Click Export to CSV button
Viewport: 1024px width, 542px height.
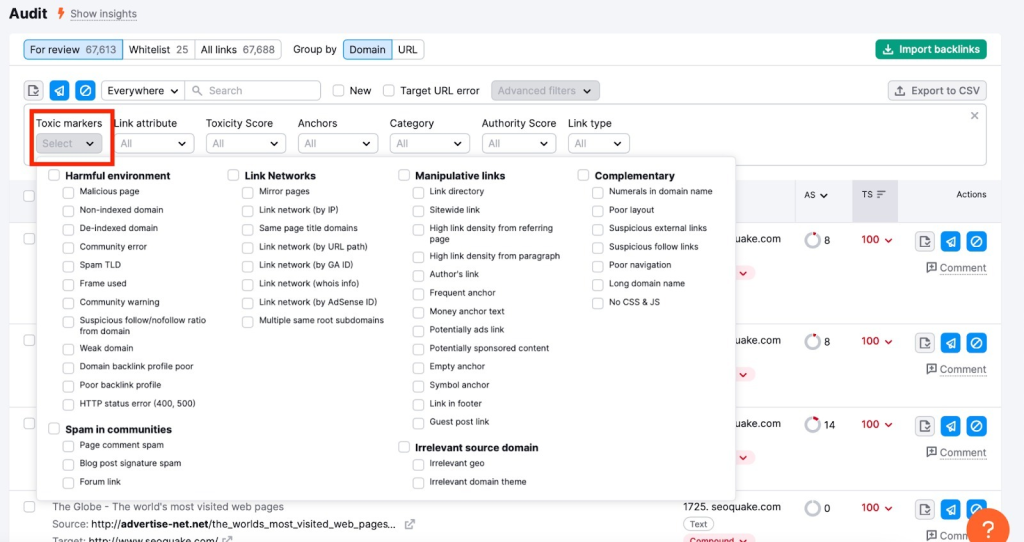(937, 91)
